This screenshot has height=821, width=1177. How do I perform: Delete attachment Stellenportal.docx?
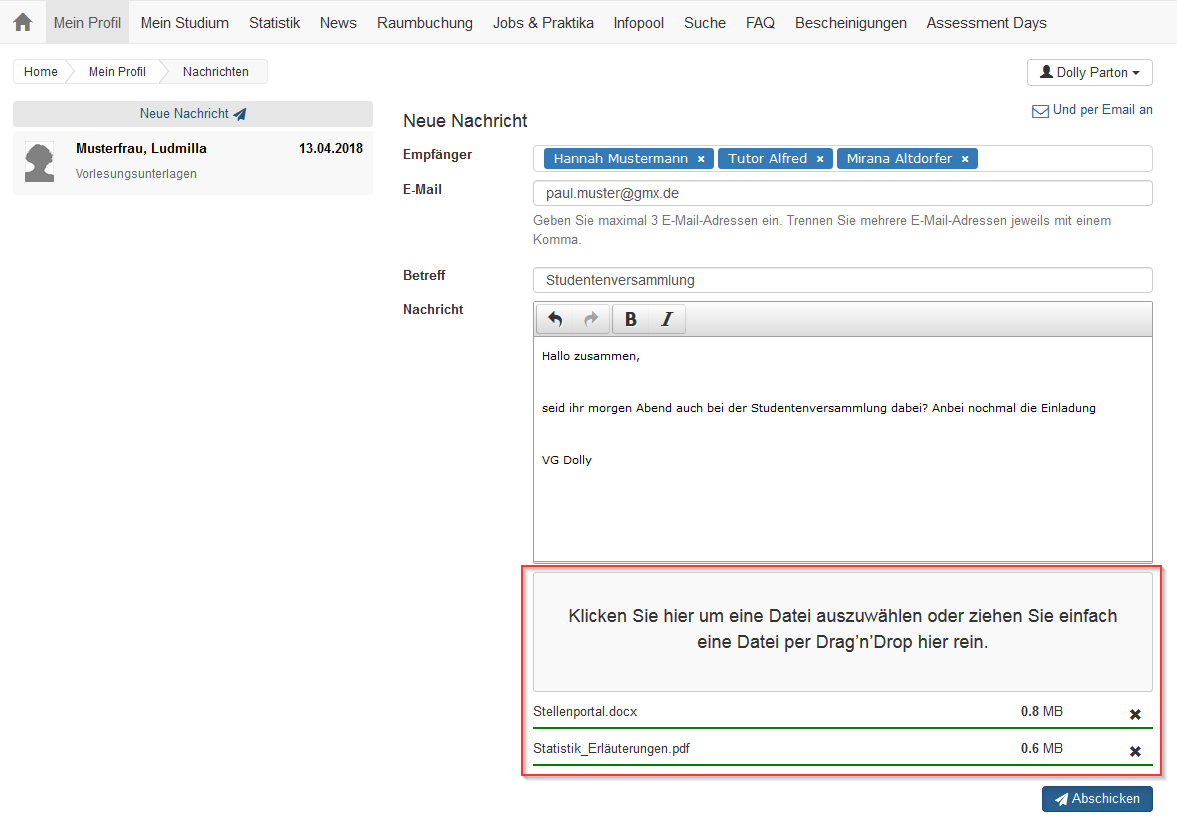tap(1135, 714)
